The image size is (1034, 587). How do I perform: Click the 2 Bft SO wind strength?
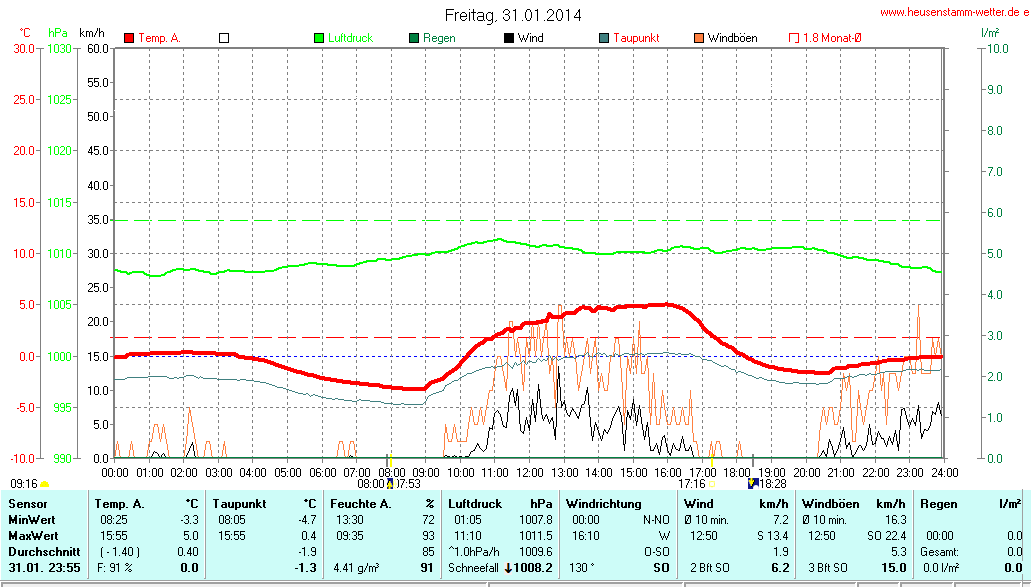710,568
